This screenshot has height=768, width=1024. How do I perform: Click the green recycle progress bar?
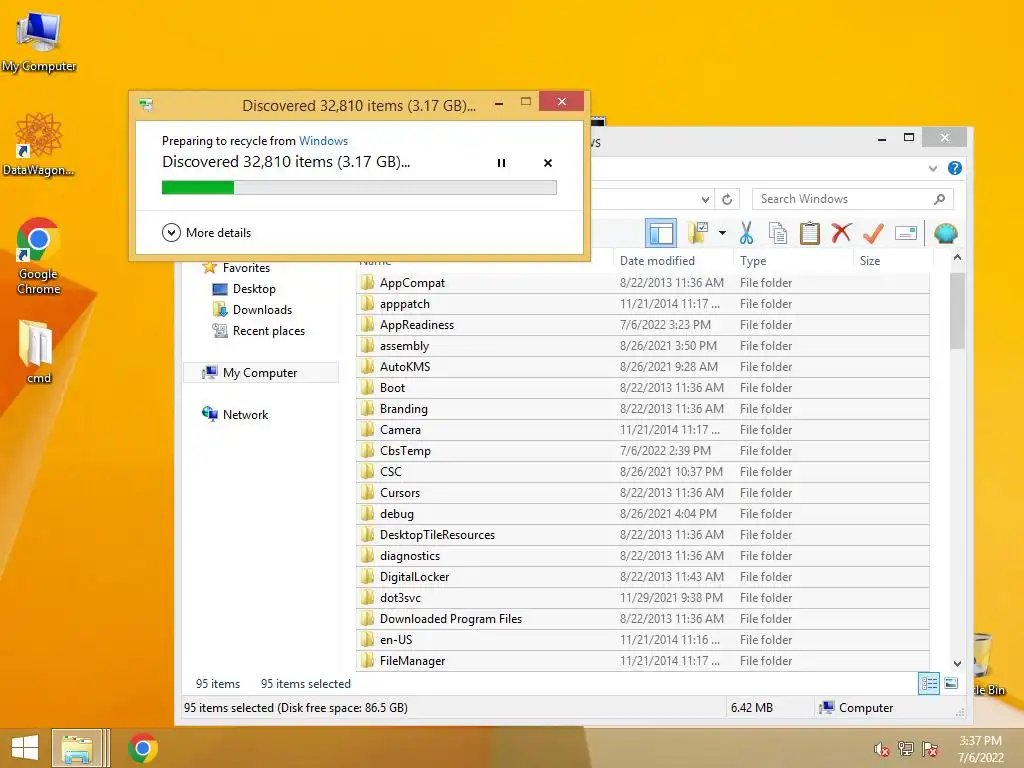[359, 188]
